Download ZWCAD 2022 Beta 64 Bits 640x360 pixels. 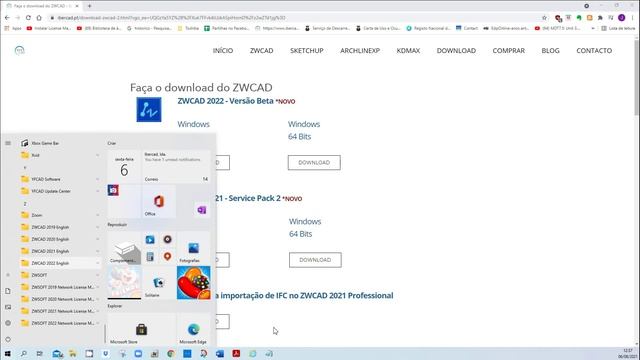pyautogui.click(x=314, y=162)
